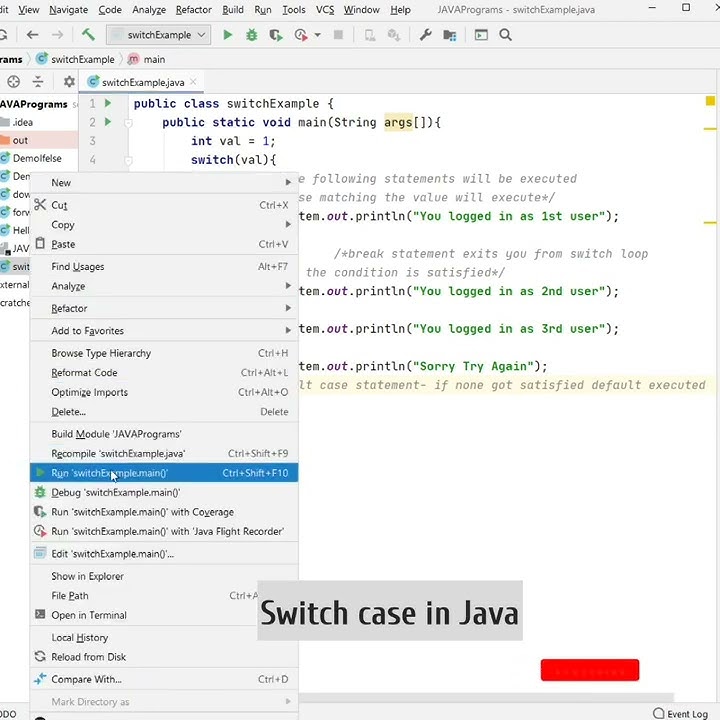The width and height of the screenshot is (720, 720).
Task: Click the Debug bug icon in toolbar
Action: point(252,35)
